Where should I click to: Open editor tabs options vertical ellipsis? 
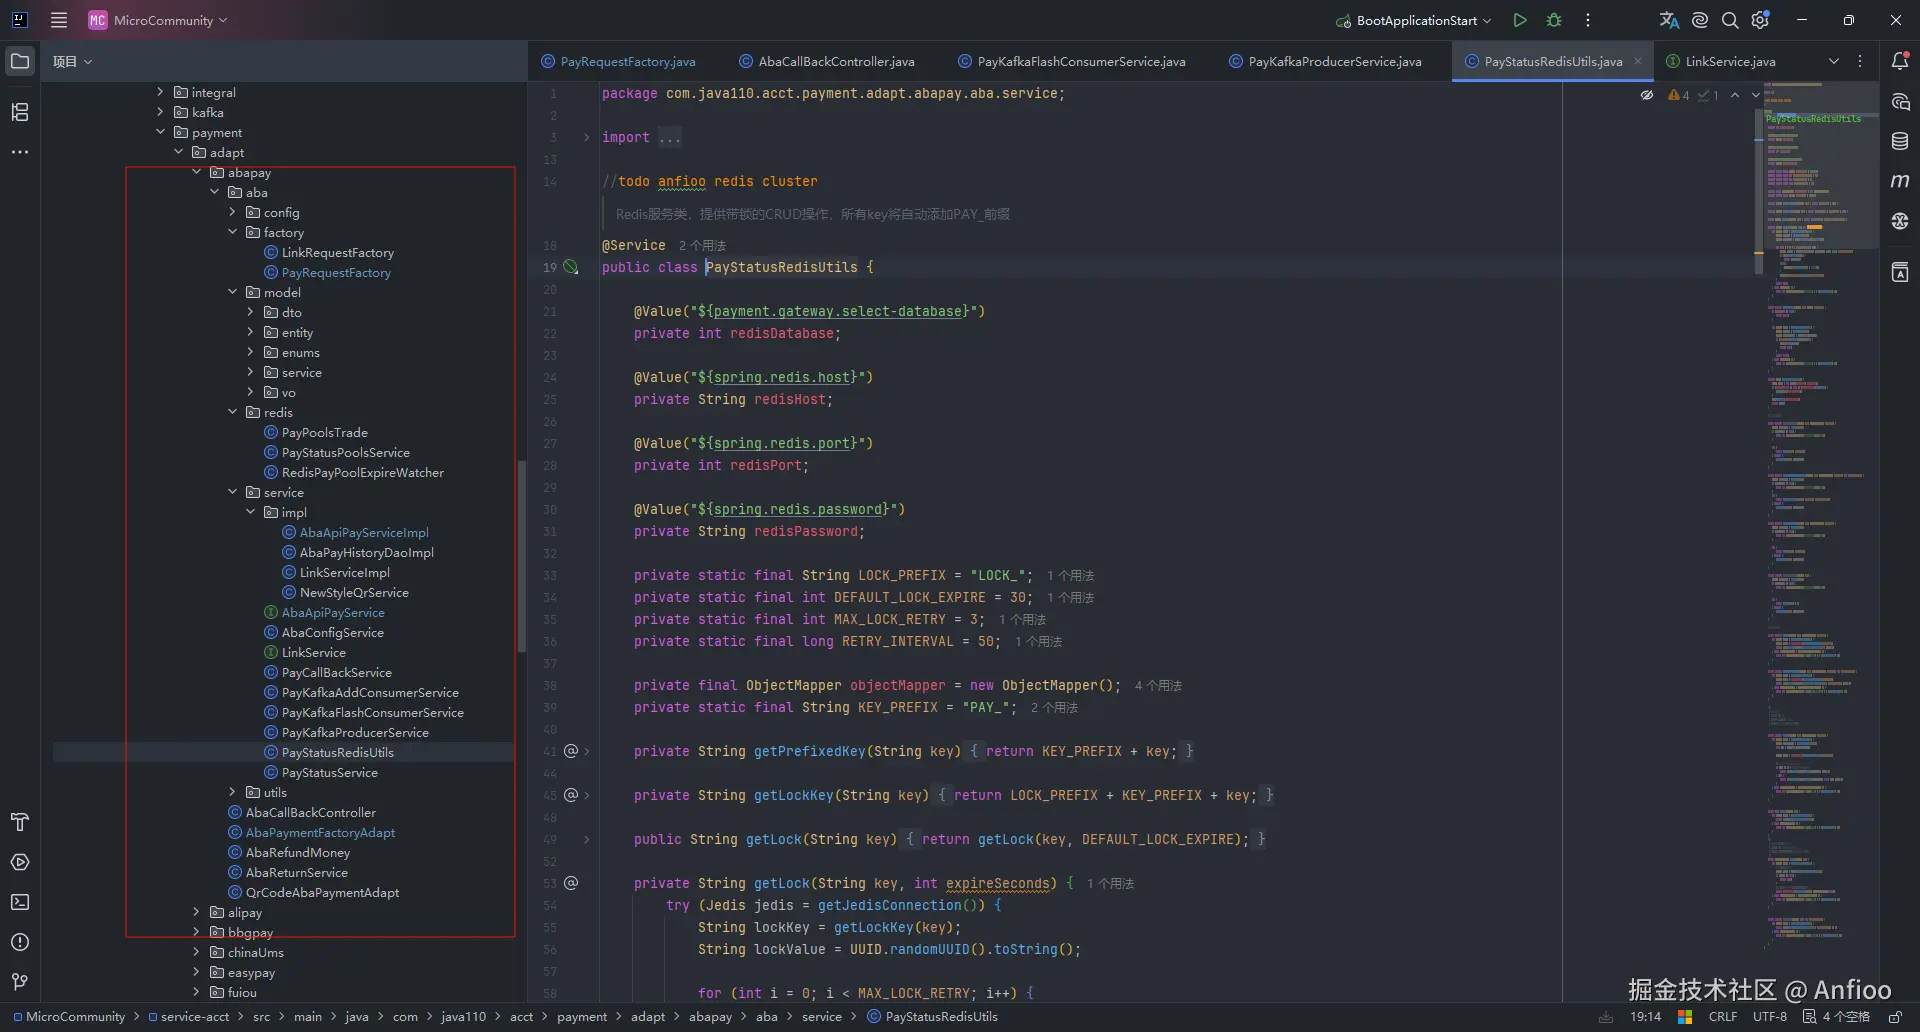(1860, 61)
